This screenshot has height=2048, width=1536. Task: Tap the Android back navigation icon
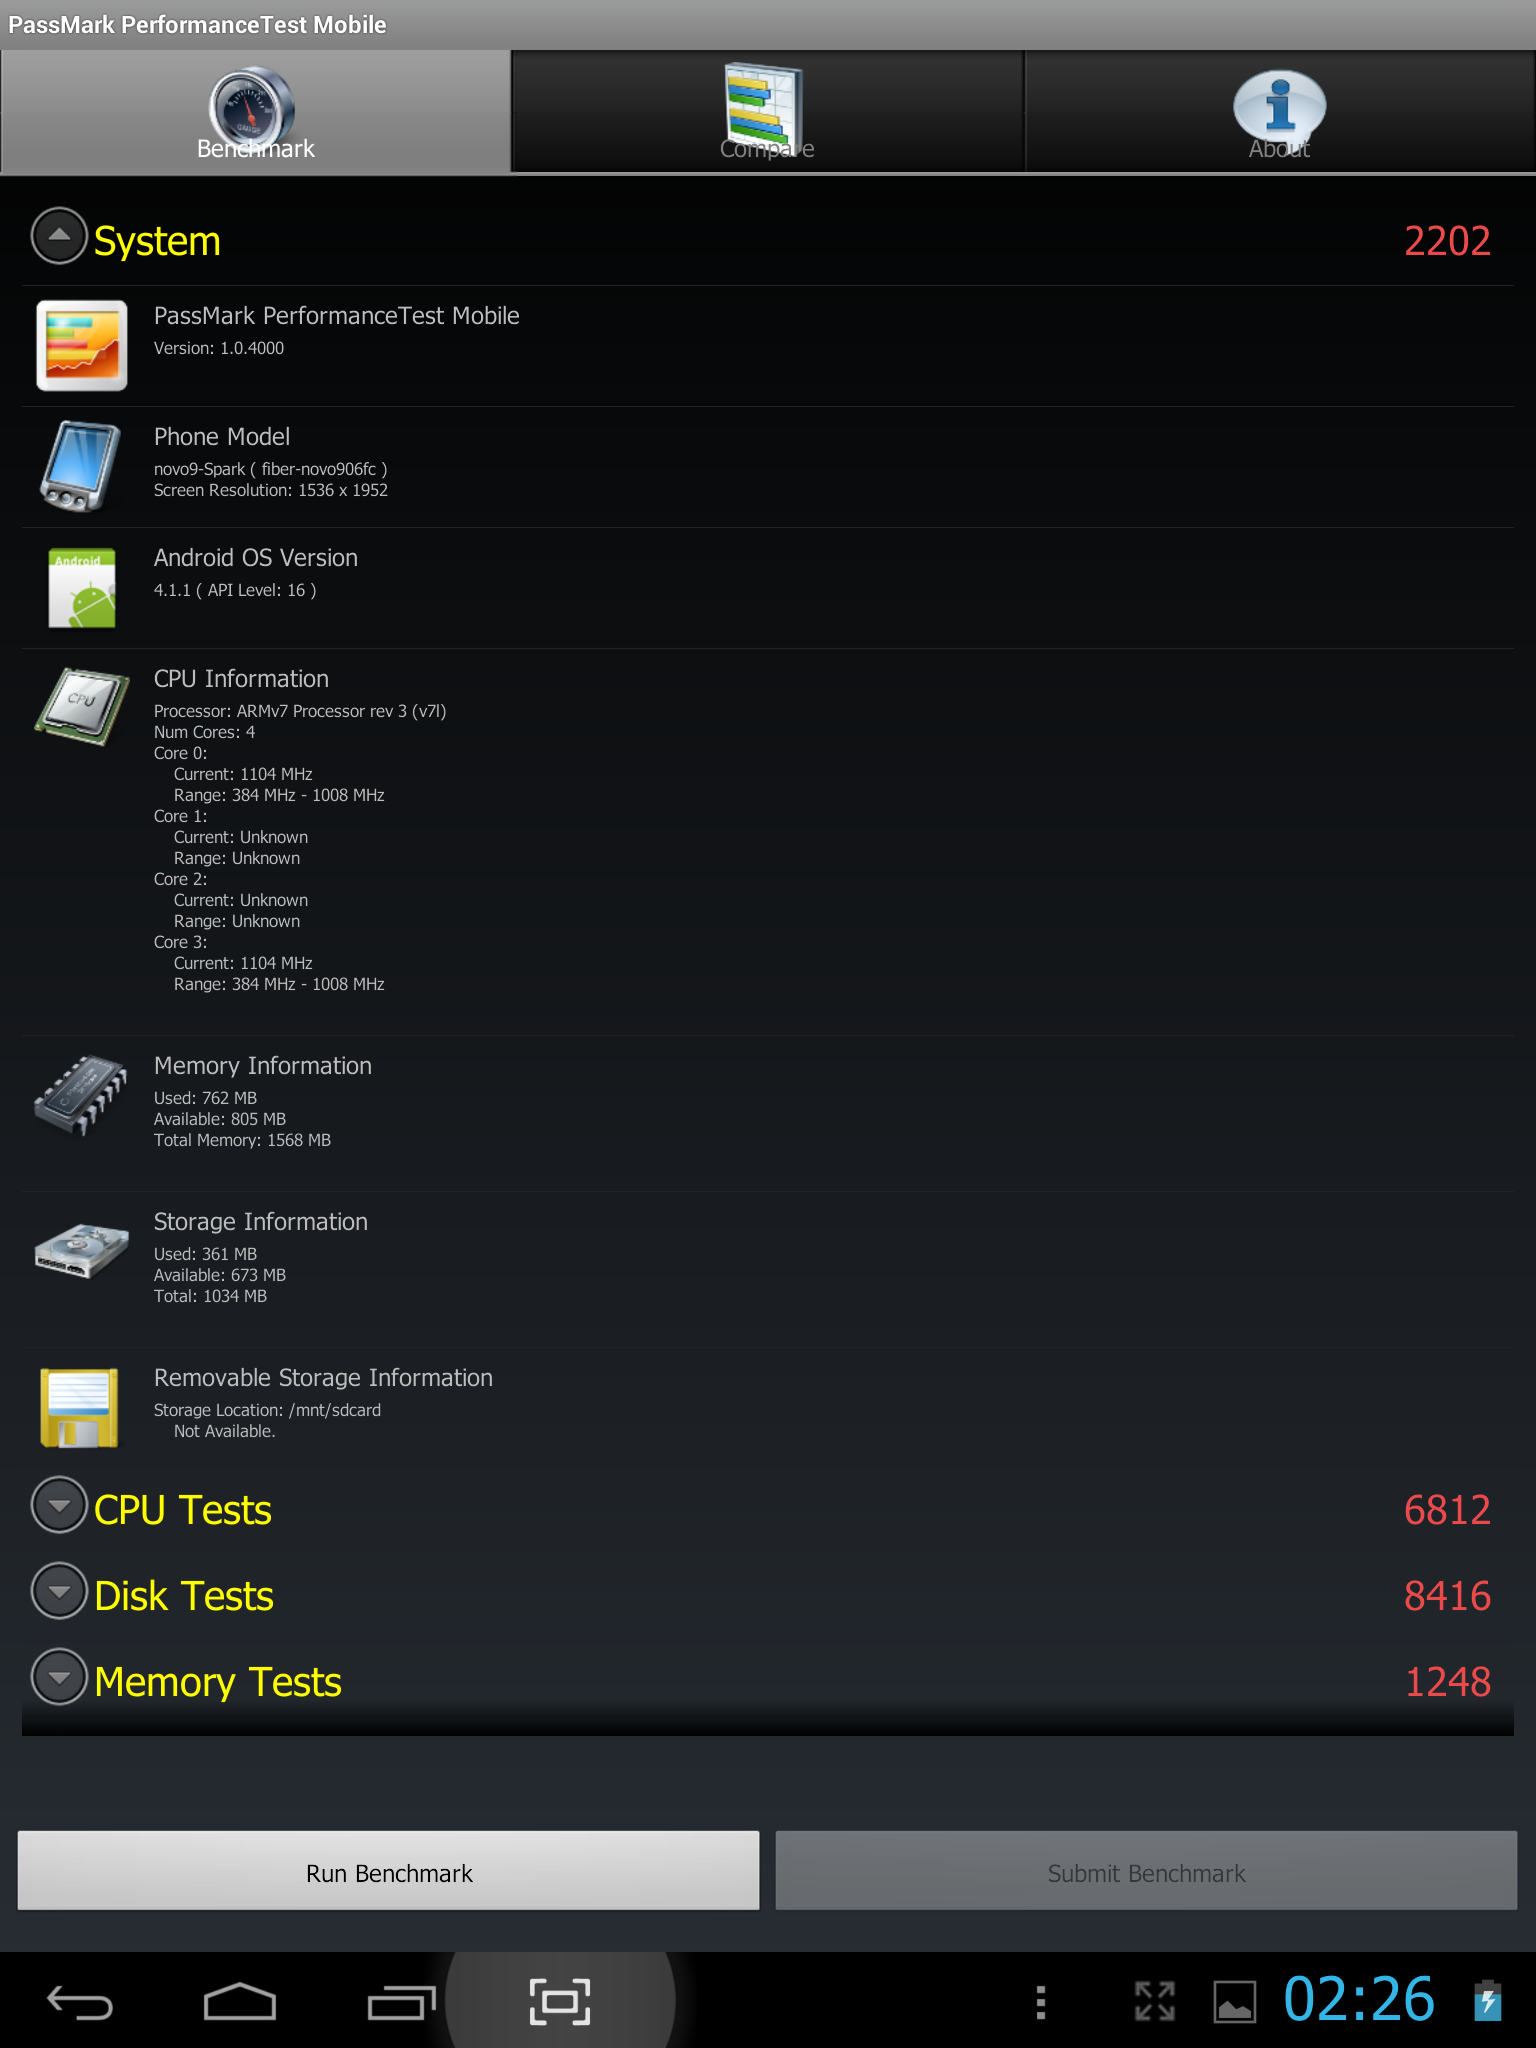coord(80,2002)
